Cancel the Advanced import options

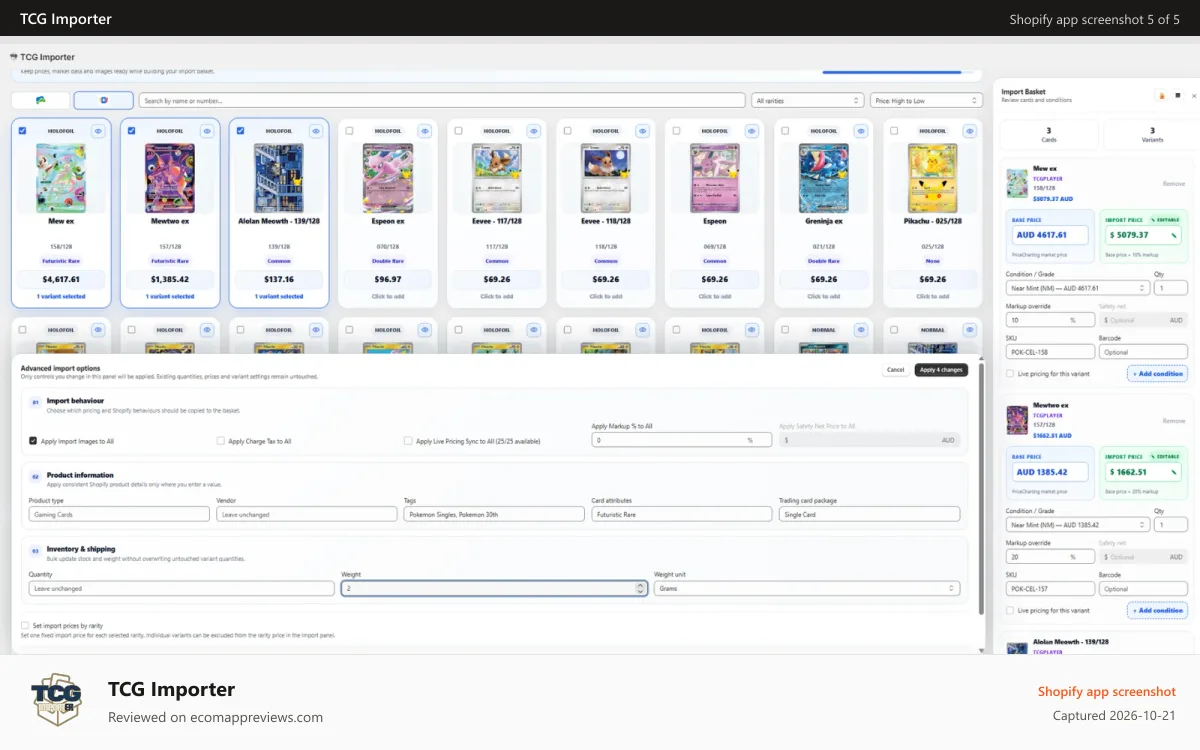(896, 370)
